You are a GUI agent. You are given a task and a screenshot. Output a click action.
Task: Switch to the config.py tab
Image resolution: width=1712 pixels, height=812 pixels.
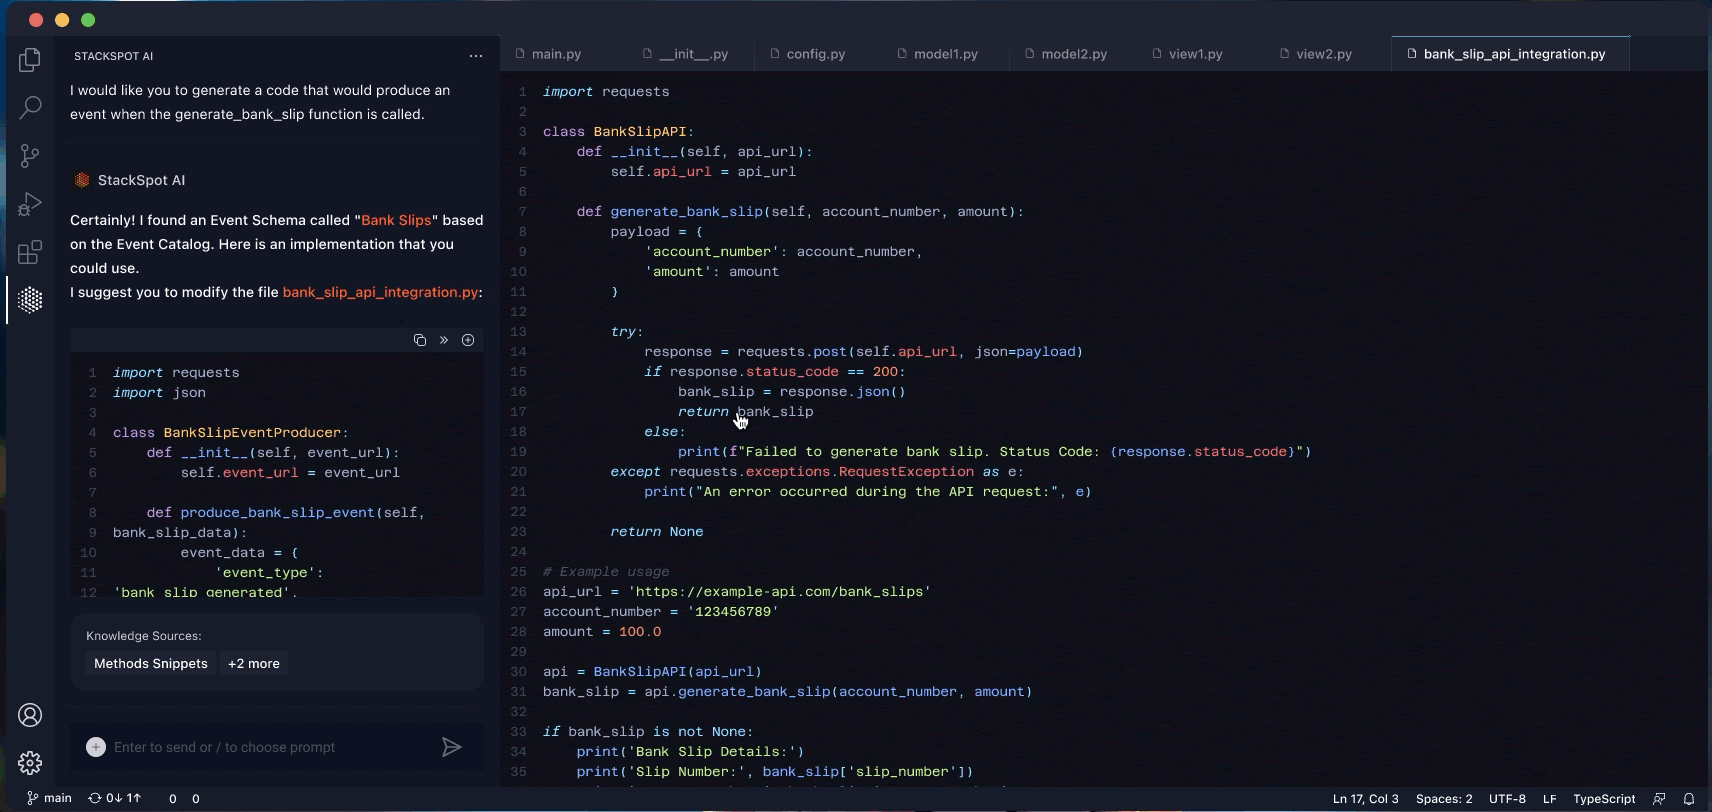815,54
